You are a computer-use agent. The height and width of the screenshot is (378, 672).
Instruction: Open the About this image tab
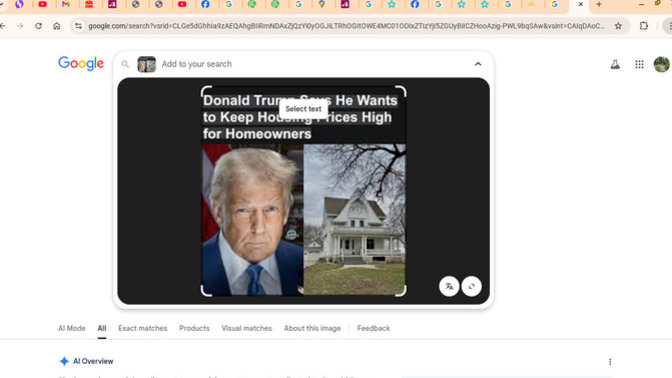[x=312, y=328]
